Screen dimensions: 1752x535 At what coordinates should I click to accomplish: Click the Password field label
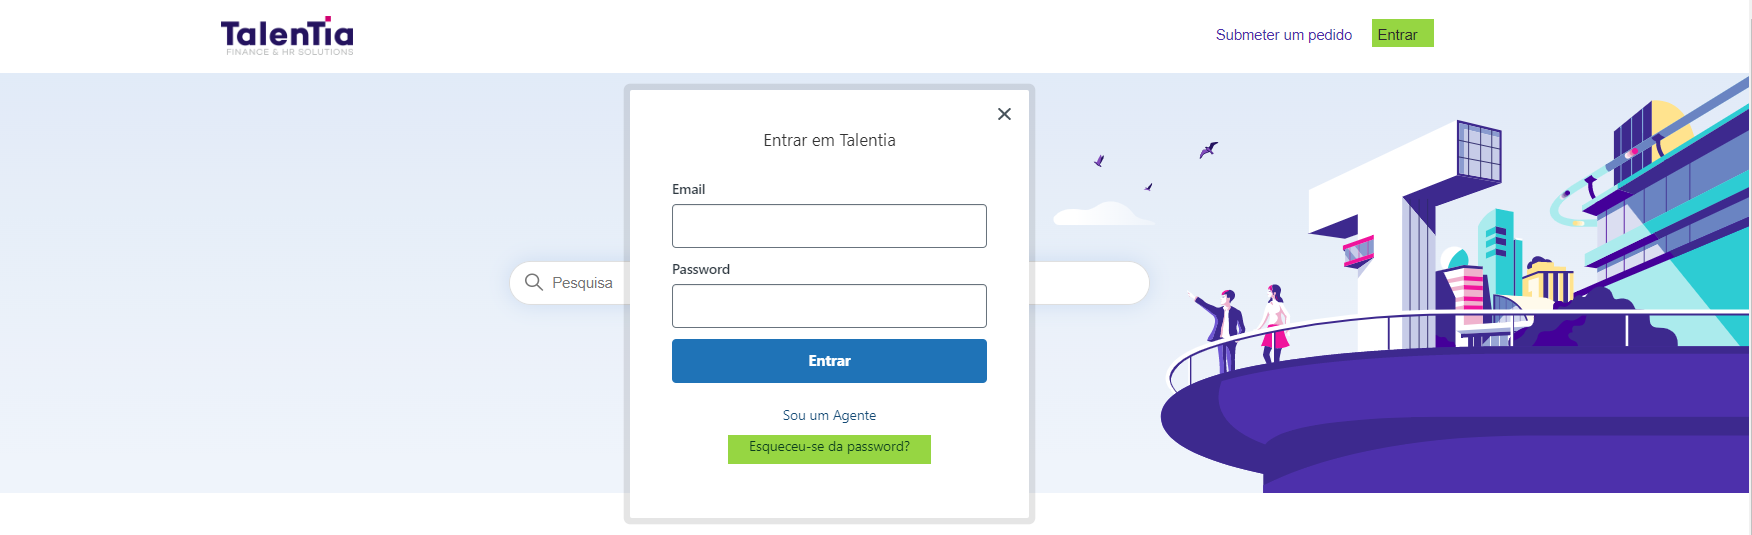[x=701, y=269]
